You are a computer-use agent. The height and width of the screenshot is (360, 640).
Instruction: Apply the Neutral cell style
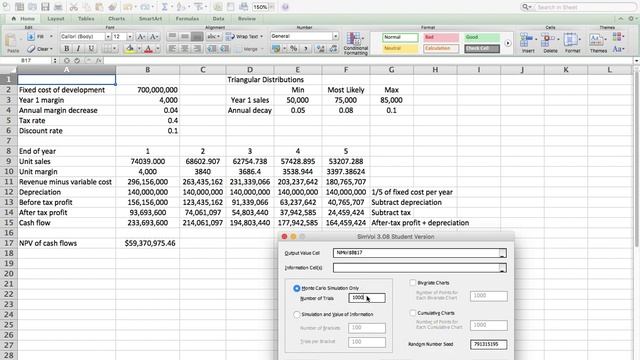[x=400, y=49]
